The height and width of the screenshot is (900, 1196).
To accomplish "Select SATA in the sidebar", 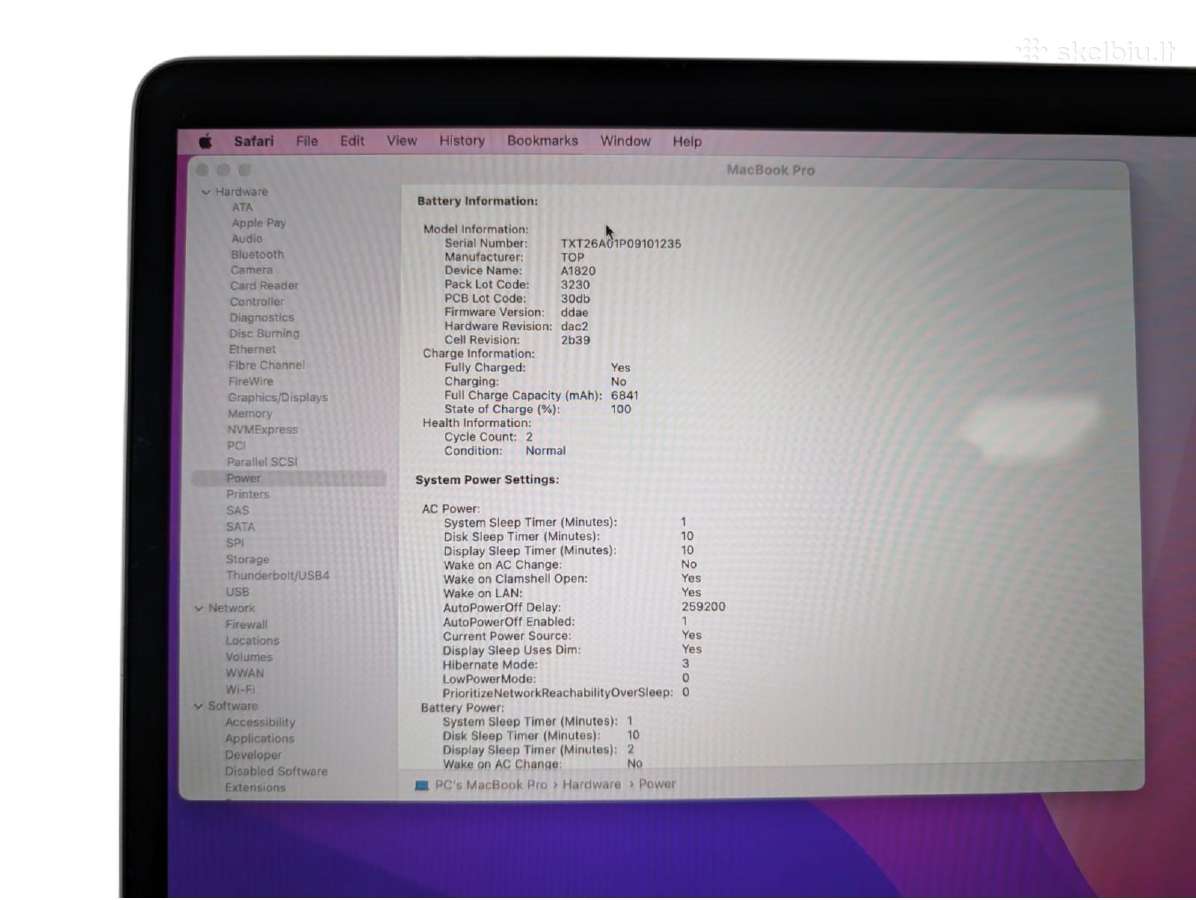I will [x=240, y=527].
